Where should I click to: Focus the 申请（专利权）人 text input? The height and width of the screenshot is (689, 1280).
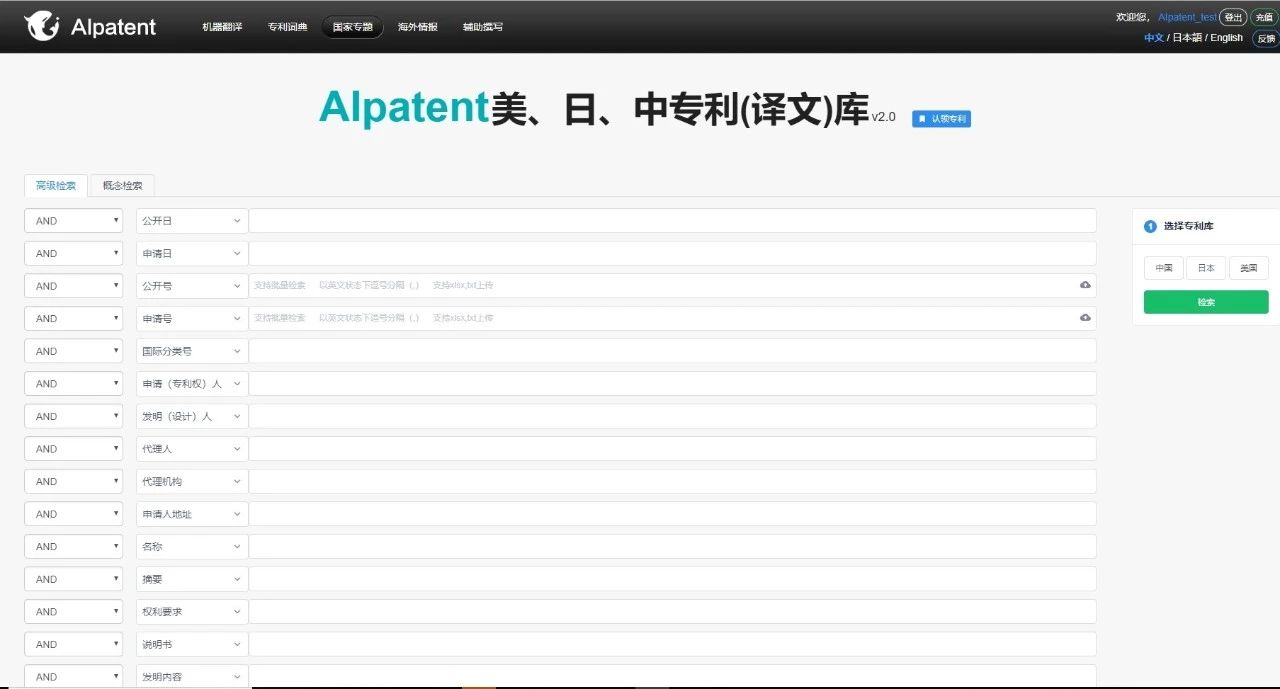[x=672, y=384]
